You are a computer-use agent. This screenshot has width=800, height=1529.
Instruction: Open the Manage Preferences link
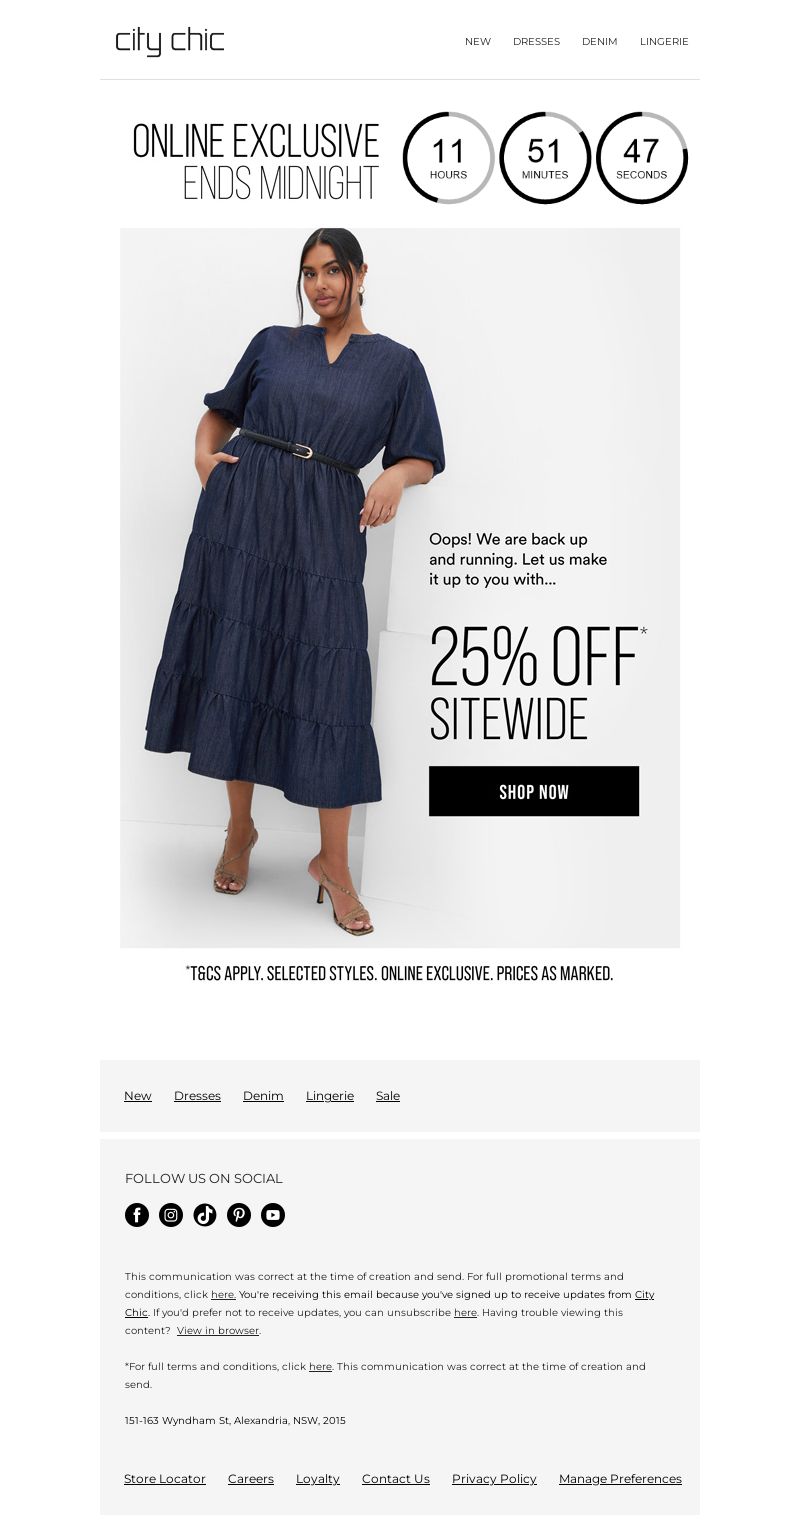coord(620,1479)
